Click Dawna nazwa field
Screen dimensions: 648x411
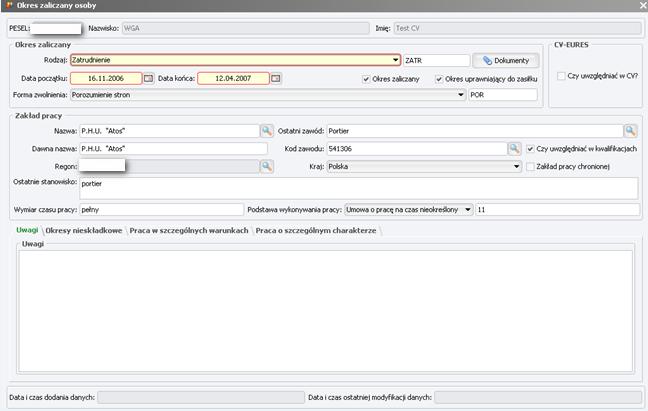pos(173,149)
